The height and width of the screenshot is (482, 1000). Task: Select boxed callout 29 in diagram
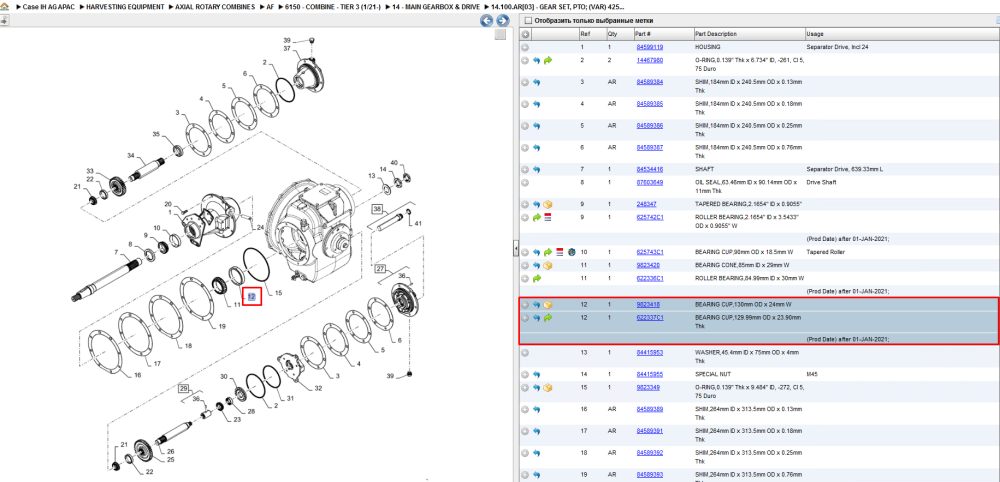[x=184, y=388]
